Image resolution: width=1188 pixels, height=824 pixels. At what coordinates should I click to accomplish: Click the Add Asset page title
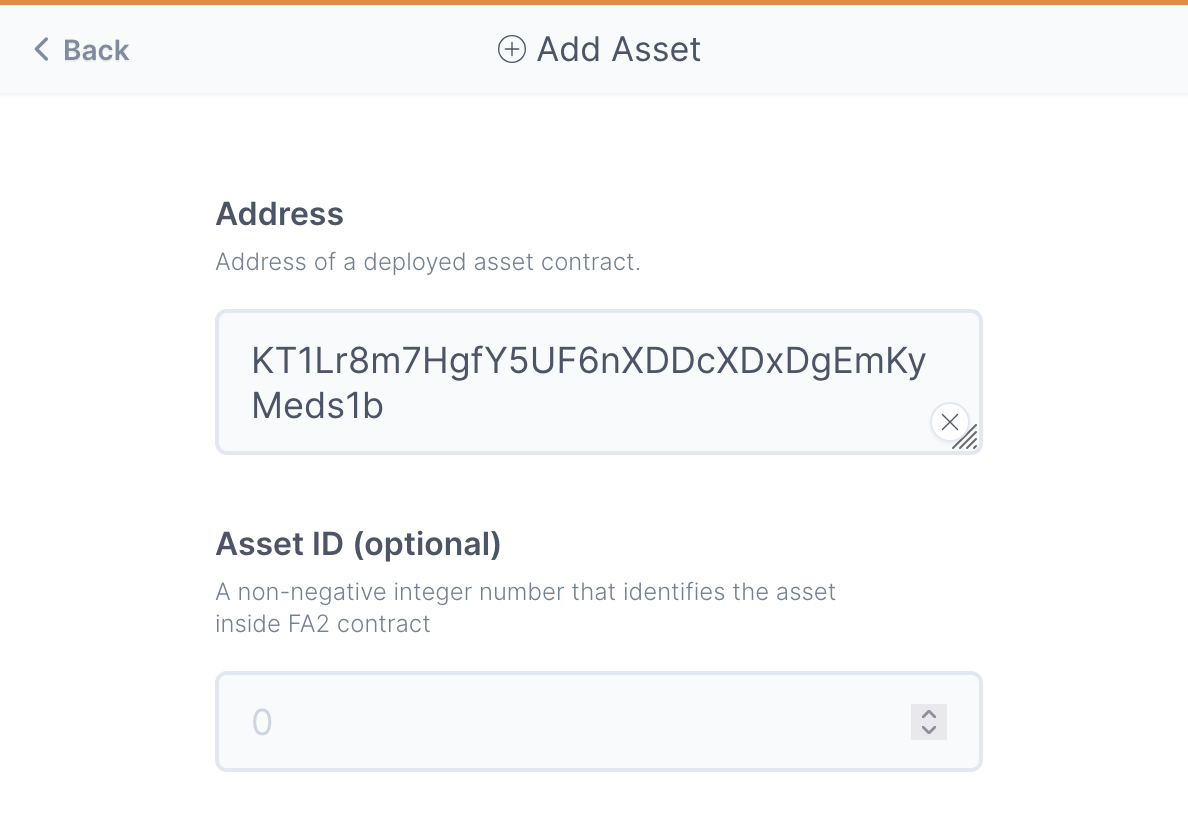[619, 49]
